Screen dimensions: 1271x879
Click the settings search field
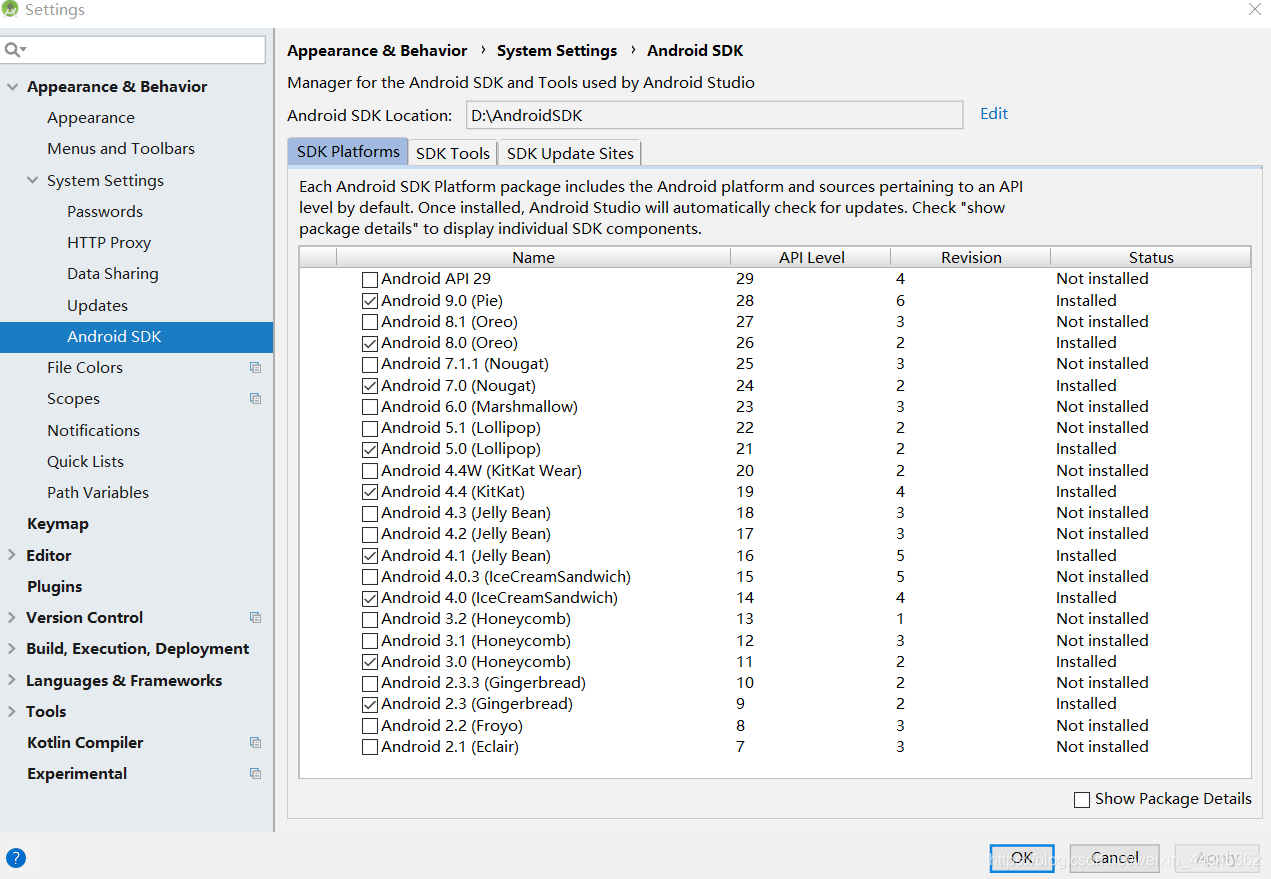tap(133, 50)
